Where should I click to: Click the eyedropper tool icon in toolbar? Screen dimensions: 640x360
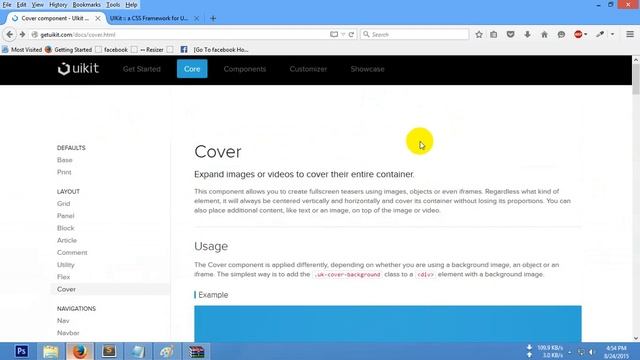coord(600,35)
